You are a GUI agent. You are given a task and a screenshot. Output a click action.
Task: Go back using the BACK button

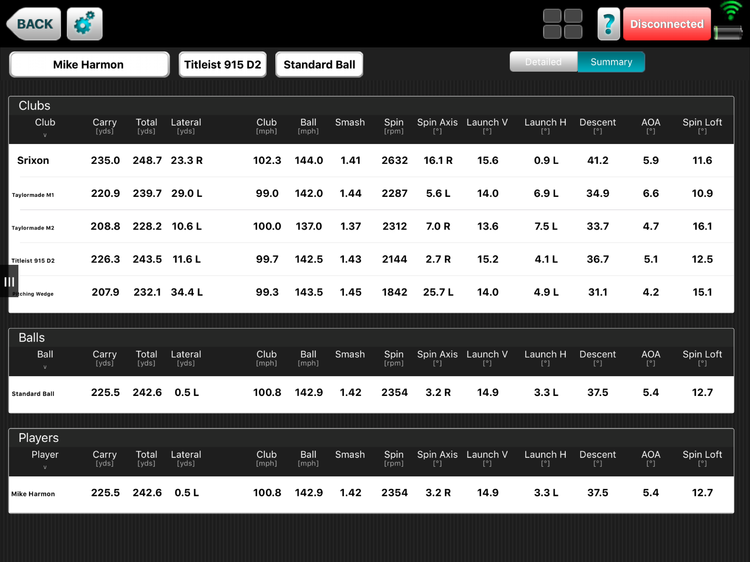pos(32,24)
